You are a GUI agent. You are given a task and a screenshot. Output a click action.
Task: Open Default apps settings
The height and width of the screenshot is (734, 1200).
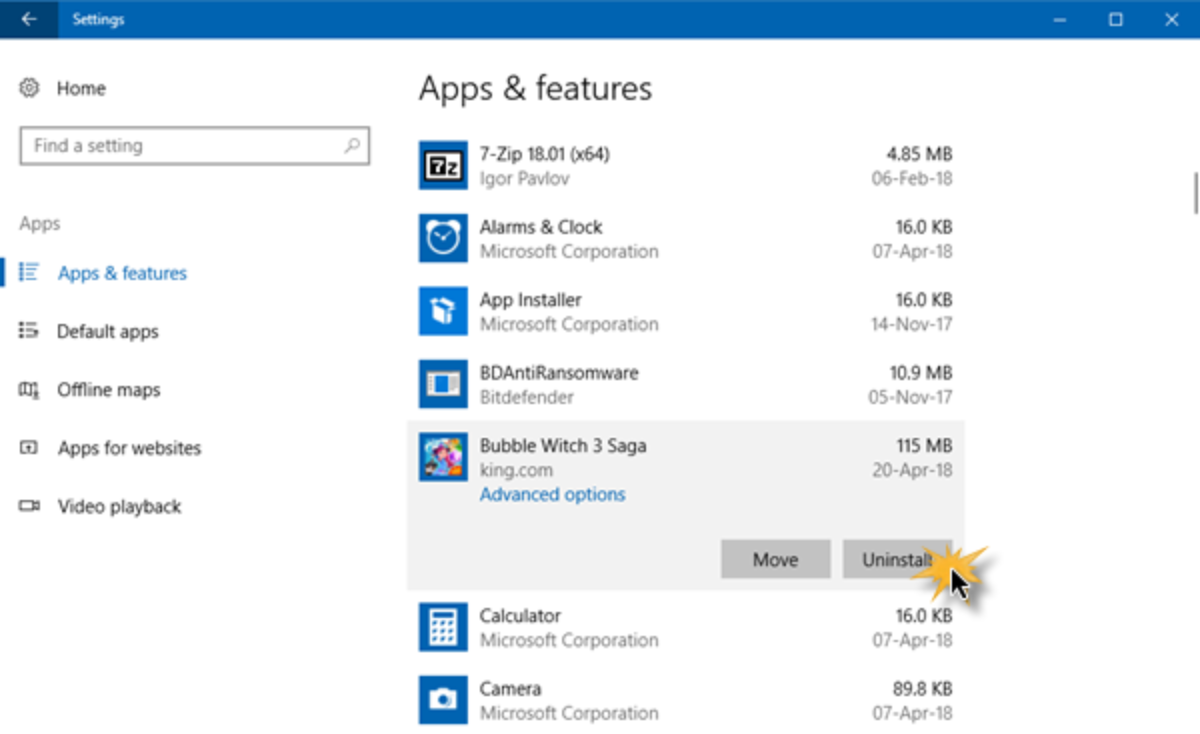107,332
